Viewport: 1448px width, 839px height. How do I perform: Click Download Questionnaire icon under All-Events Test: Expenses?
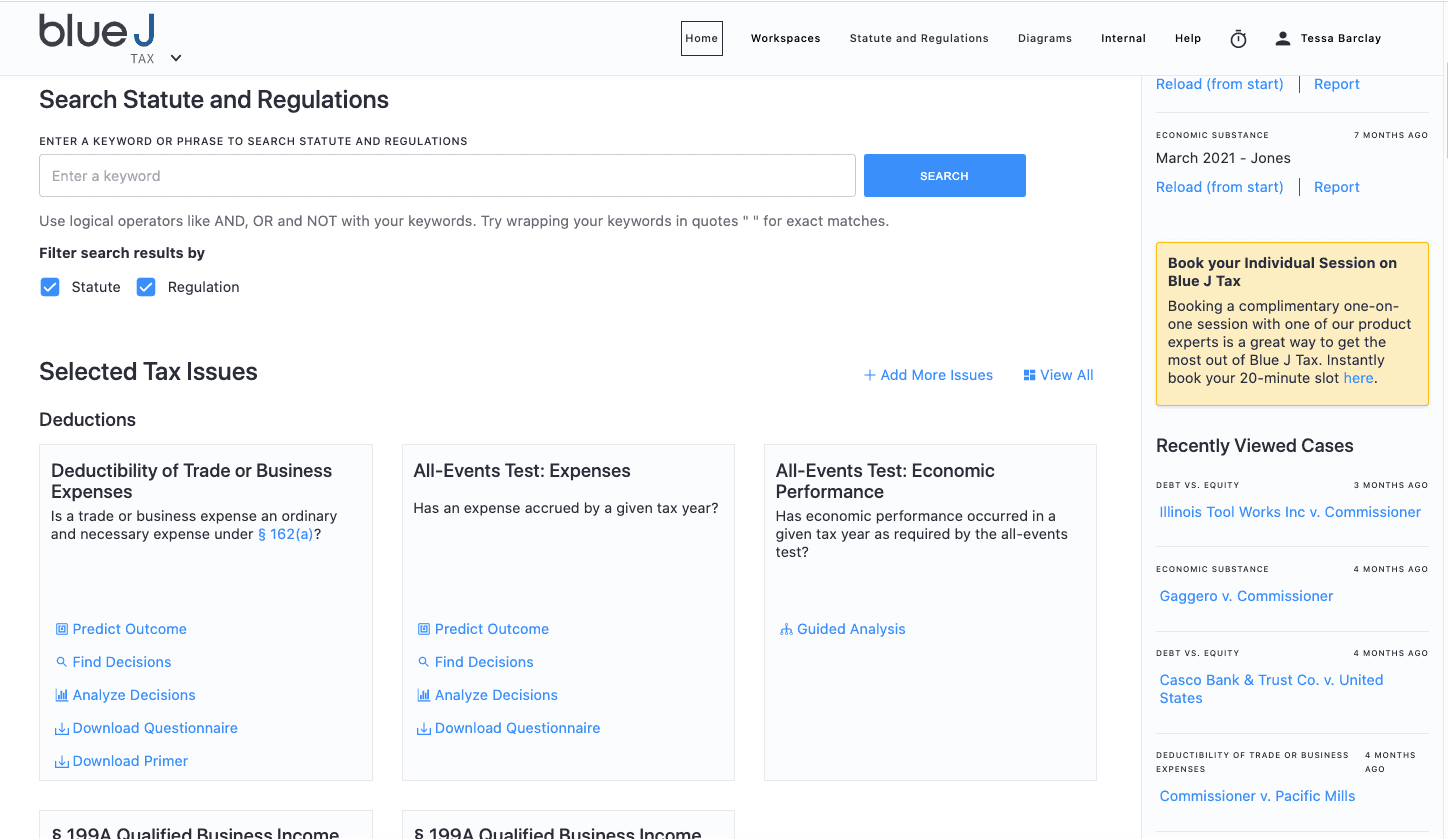424,729
